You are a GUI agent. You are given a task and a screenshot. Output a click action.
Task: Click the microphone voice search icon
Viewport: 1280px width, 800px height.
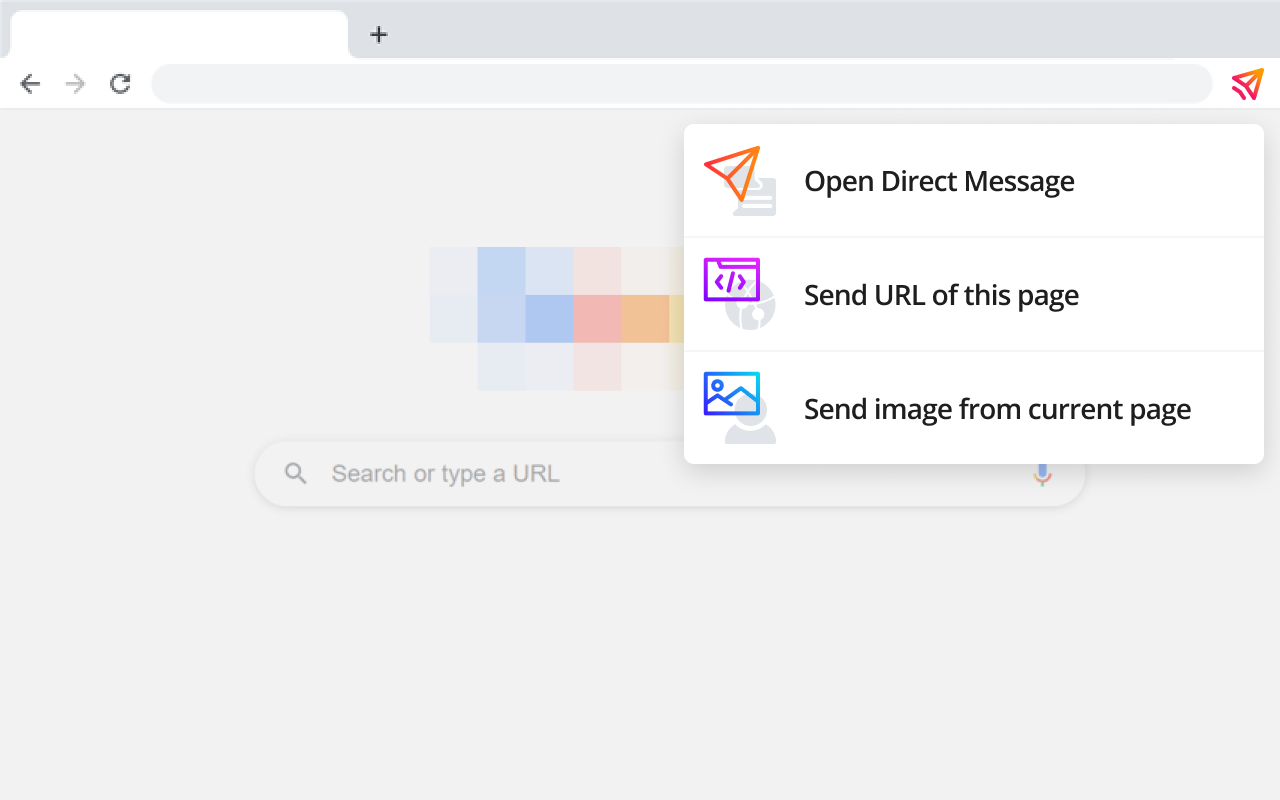pos(1043,475)
